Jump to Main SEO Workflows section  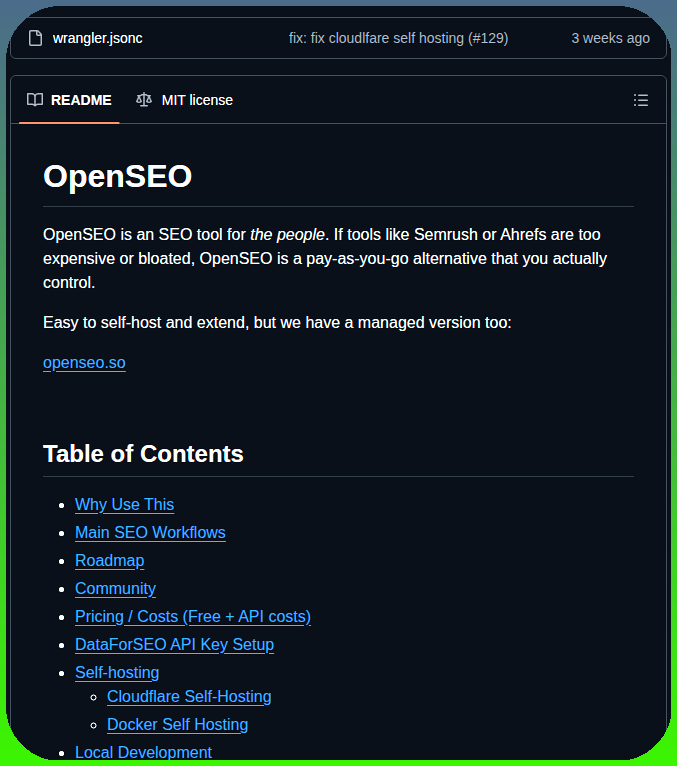pyautogui.click(x=150, y=532)
